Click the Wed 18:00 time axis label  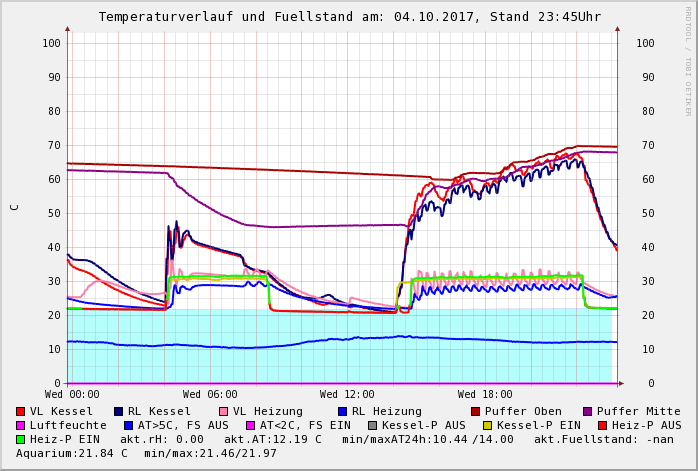[x=485, y=395]
